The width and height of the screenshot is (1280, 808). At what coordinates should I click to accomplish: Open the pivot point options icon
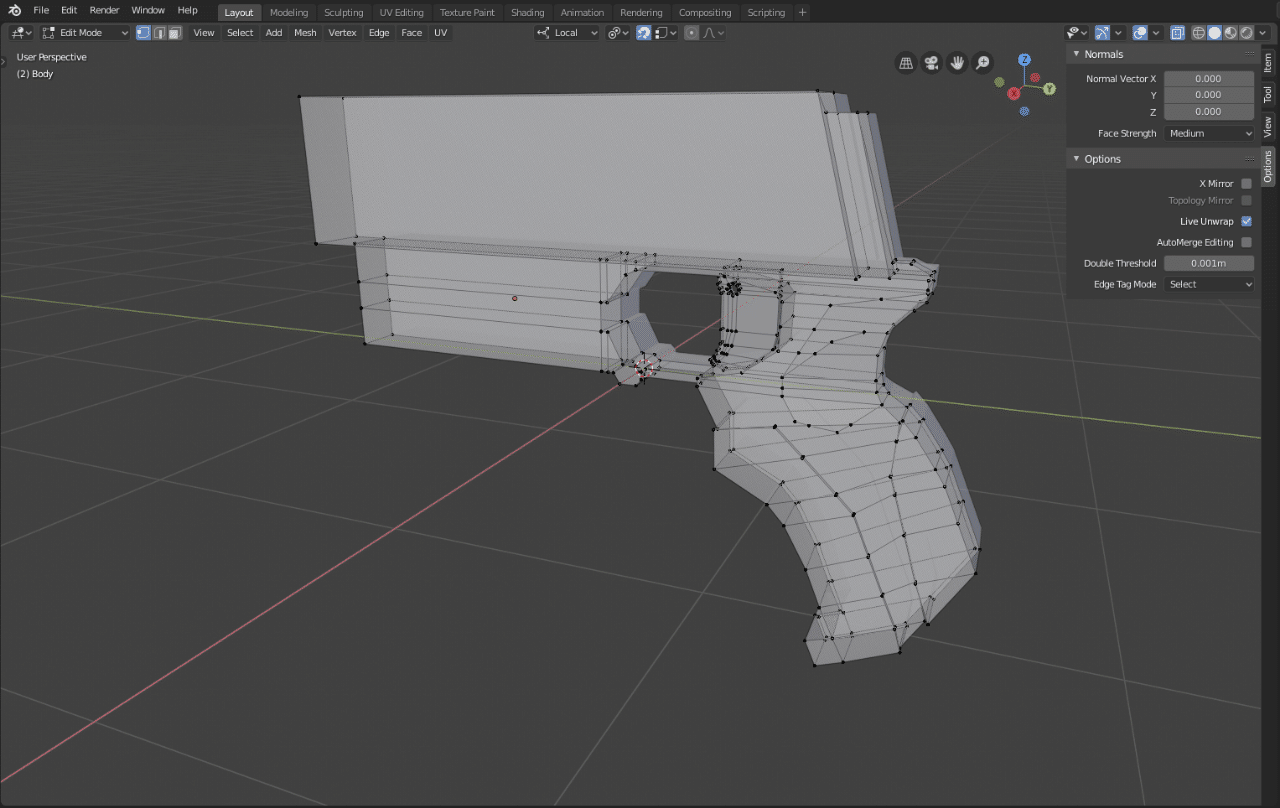(618, 33)
